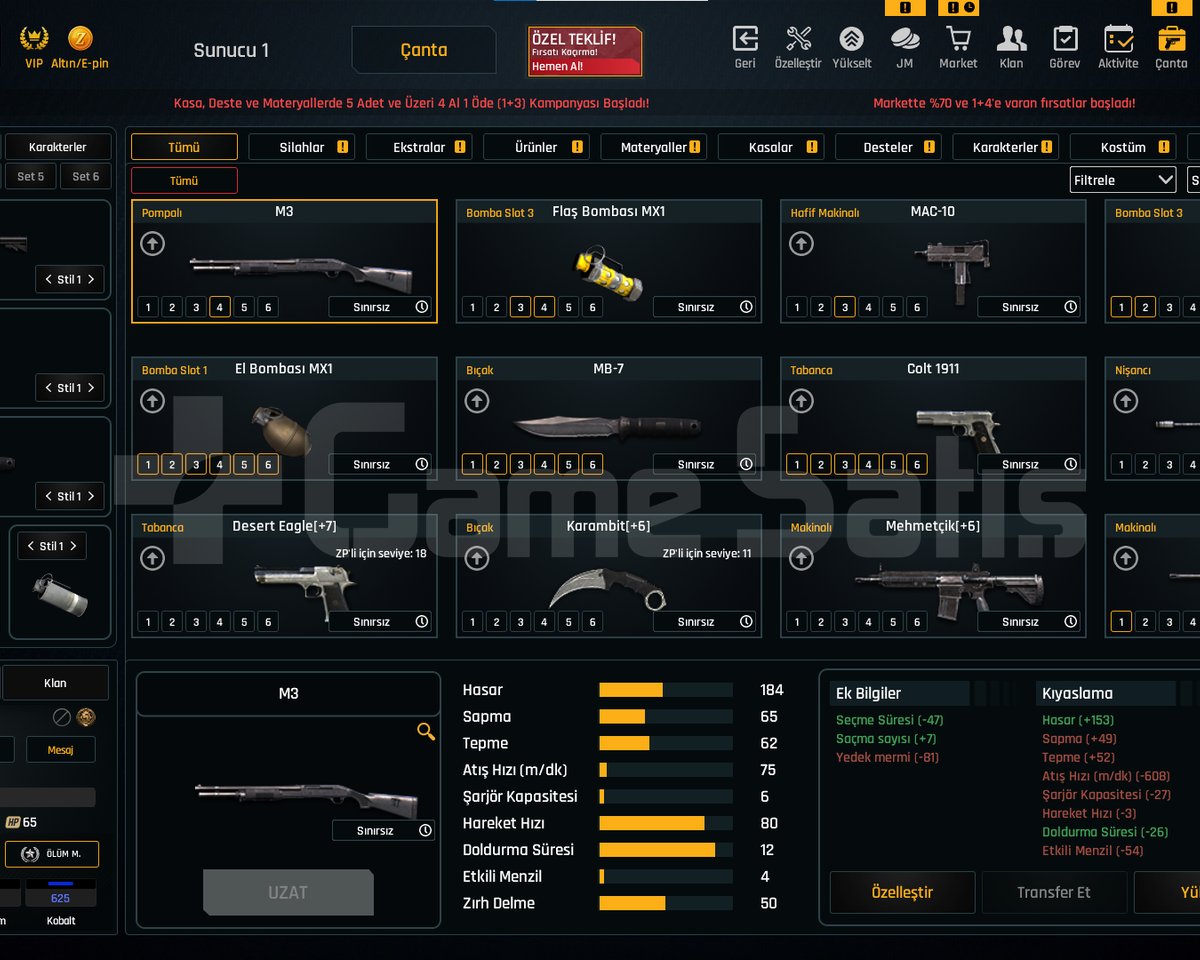Select the El Bombası MX1 grenade image
Viewport: 1200px width, 960px height.
point(282,431)
